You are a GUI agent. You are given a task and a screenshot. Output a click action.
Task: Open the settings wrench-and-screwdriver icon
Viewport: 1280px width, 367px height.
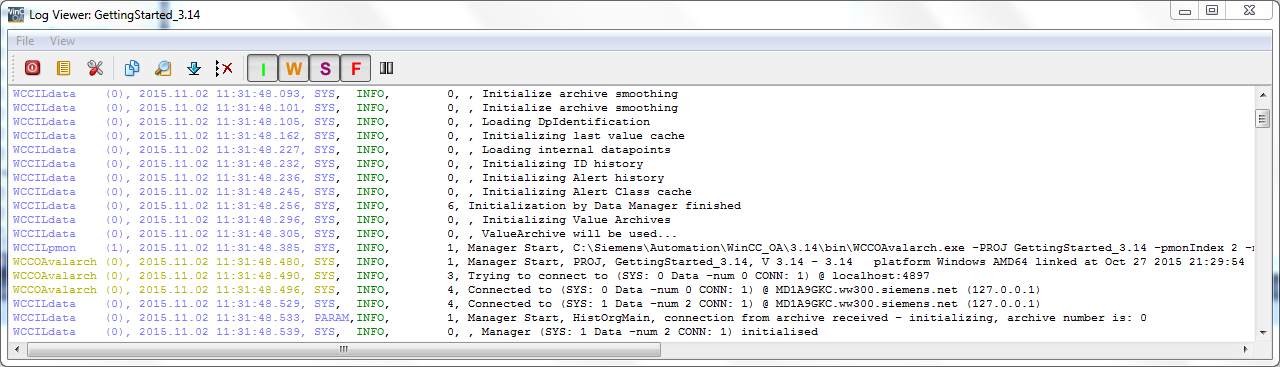95,68
